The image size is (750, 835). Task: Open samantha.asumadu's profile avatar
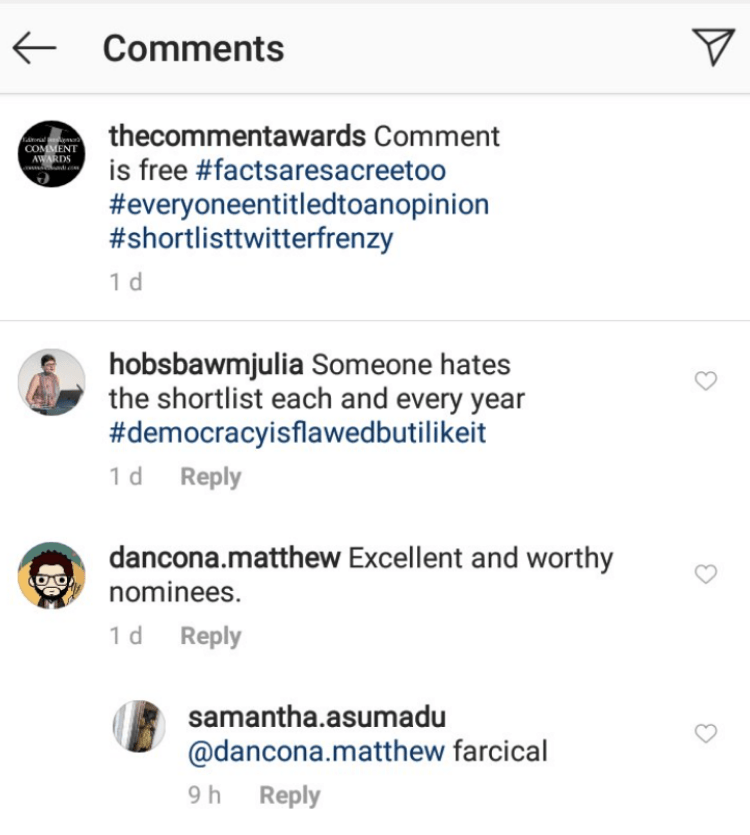click(137, 727)
